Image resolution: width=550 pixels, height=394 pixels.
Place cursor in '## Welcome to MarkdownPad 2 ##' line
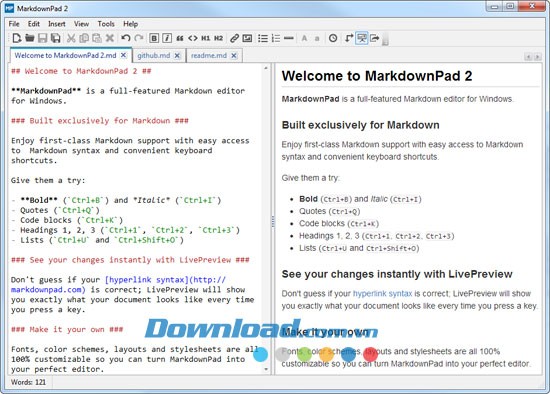tap(81, 71)
